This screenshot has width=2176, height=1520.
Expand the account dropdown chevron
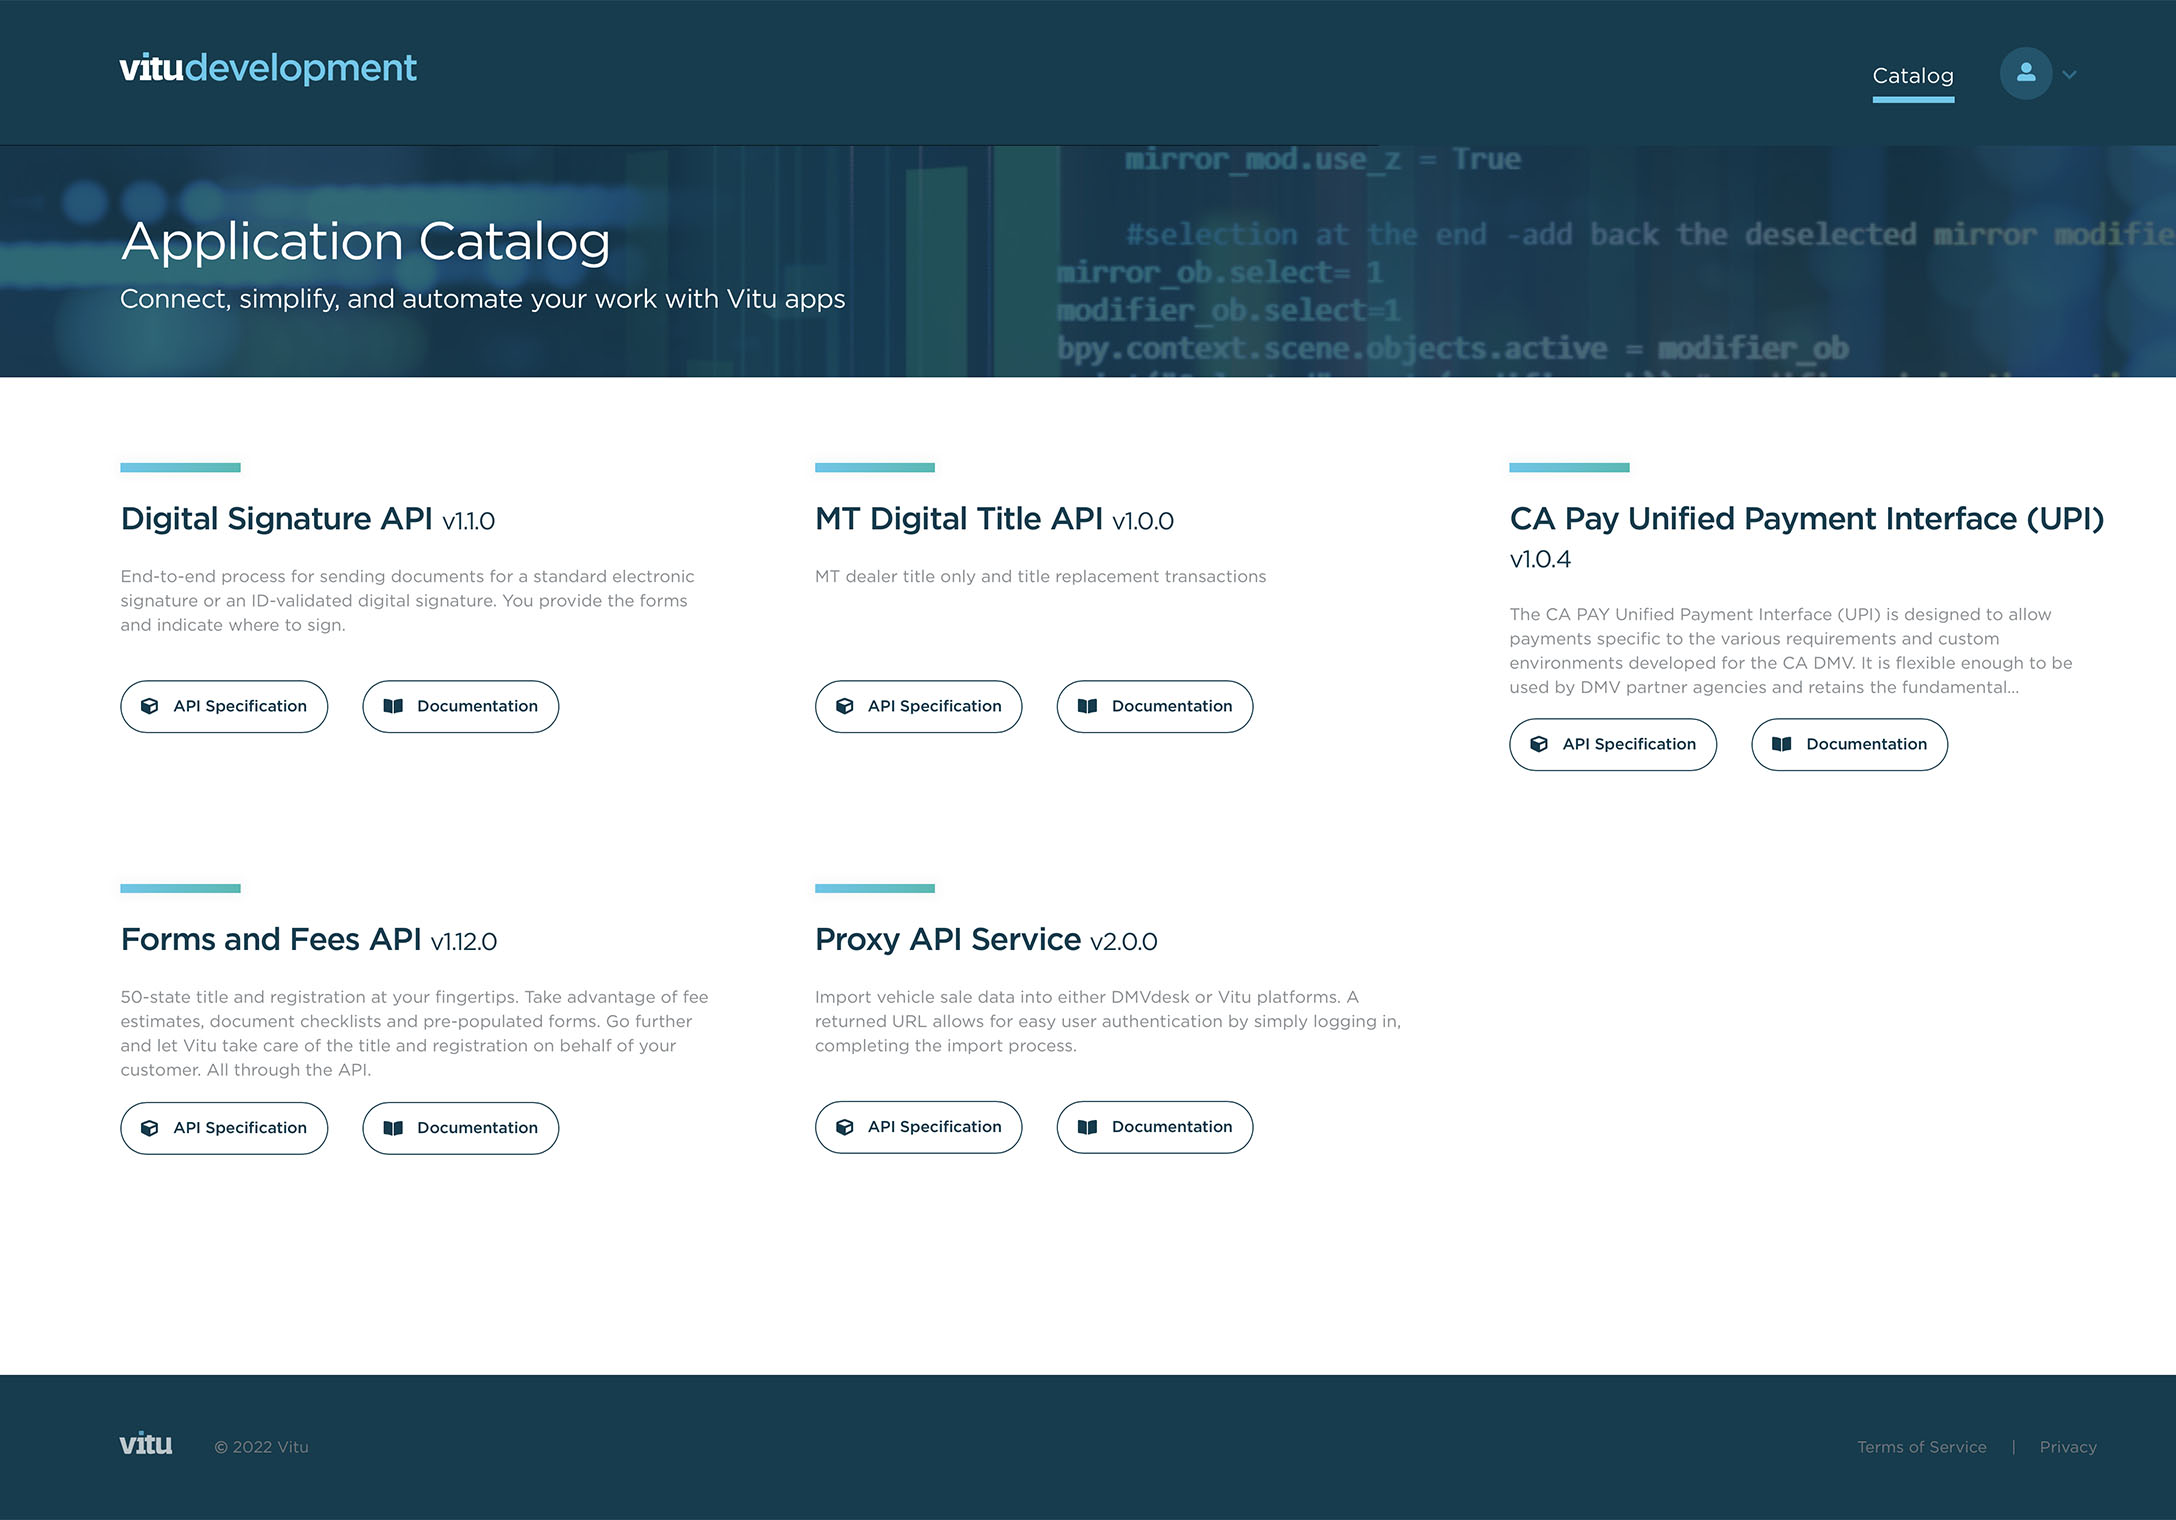(2070, 74)
